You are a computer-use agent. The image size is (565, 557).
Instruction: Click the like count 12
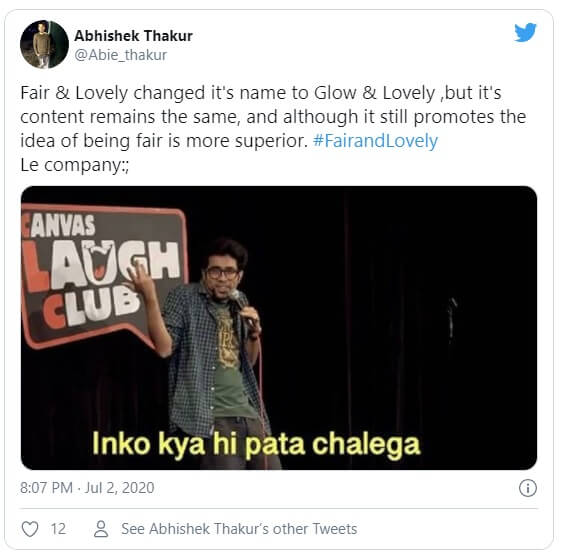click(58, 529)
